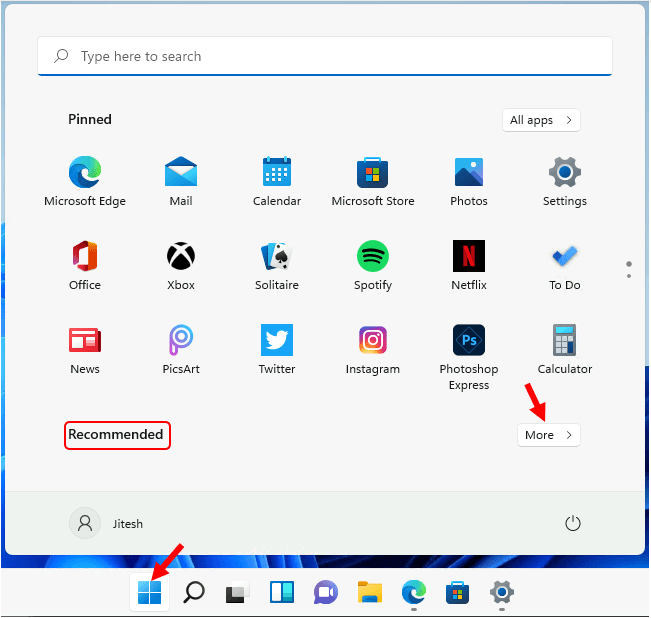Launch the Office app
The height and width of the screenshot is (618, 651).
pyautogui.click(x=85, y=265)
